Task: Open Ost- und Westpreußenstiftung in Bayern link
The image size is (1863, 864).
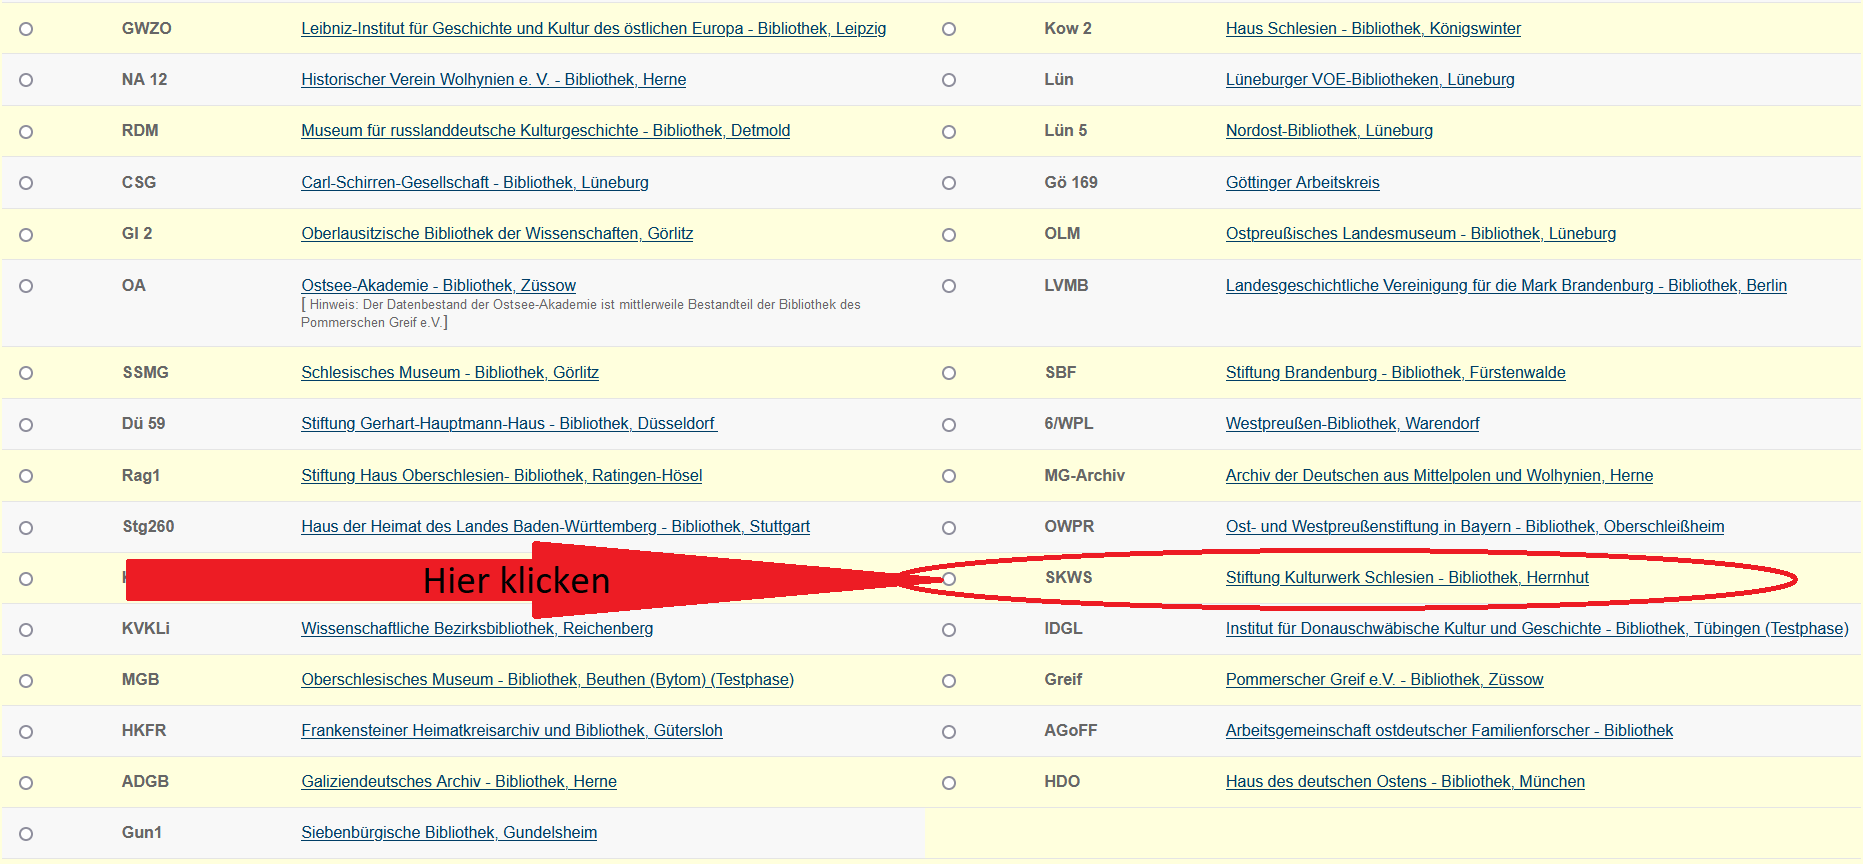Action: 1475,527
